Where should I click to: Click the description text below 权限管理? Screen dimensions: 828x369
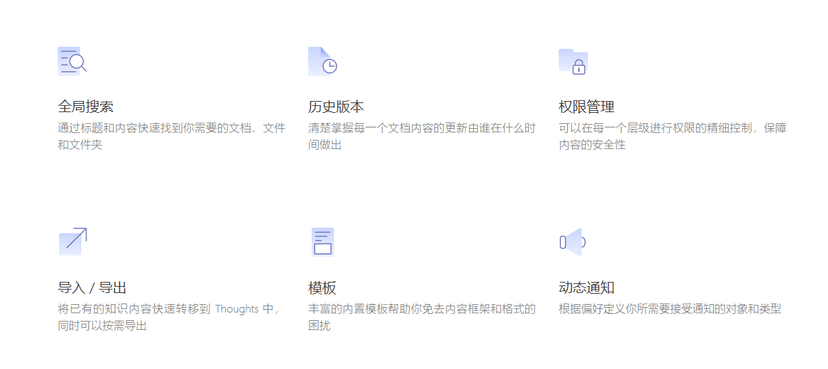coord(673,136)
